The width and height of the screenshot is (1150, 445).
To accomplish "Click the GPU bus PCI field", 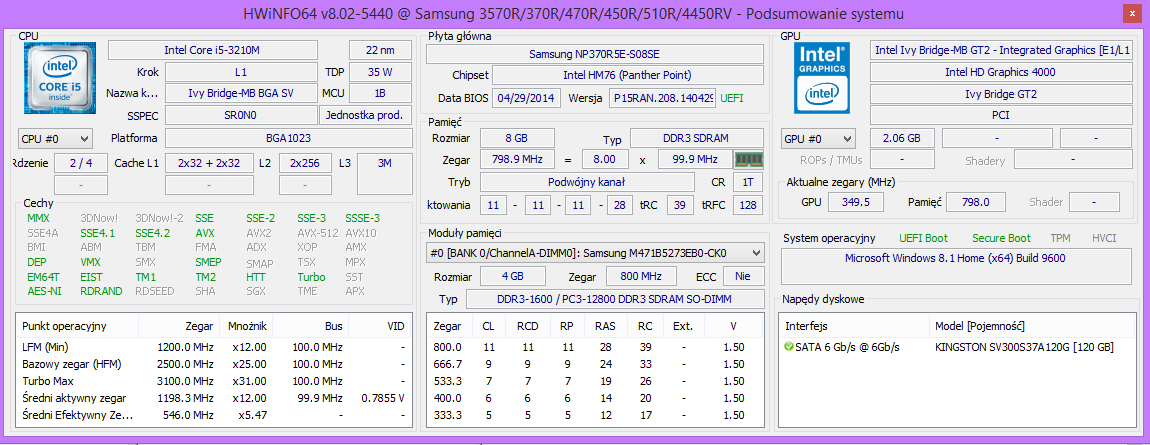I will click(1000, 115).
